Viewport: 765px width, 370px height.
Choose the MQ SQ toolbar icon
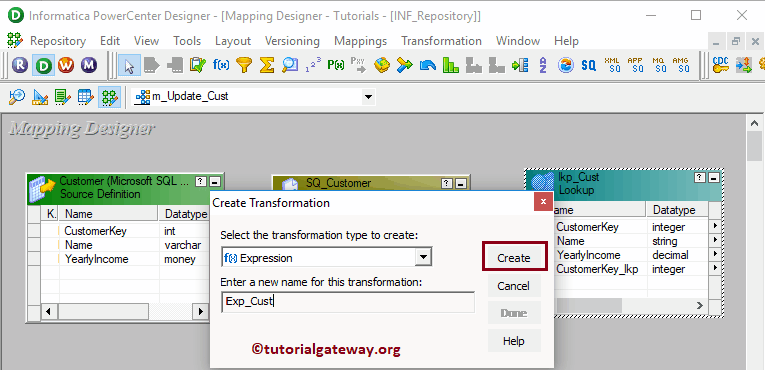pos(659,65)
